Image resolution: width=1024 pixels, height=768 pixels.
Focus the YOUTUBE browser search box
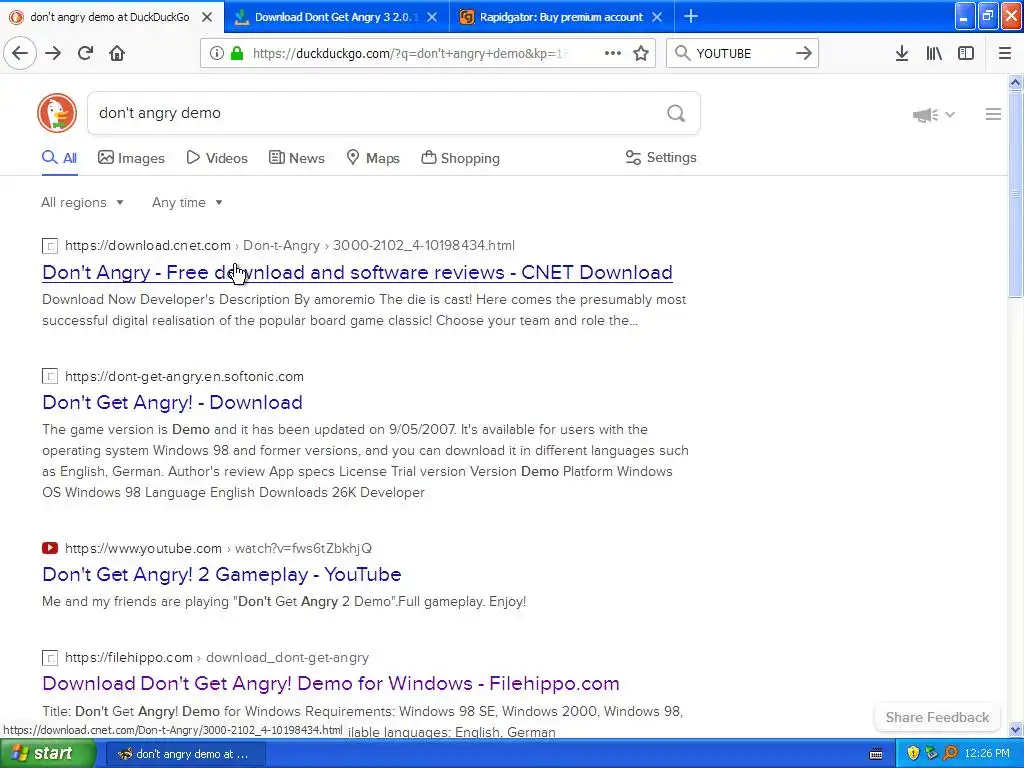coord(741,53)
